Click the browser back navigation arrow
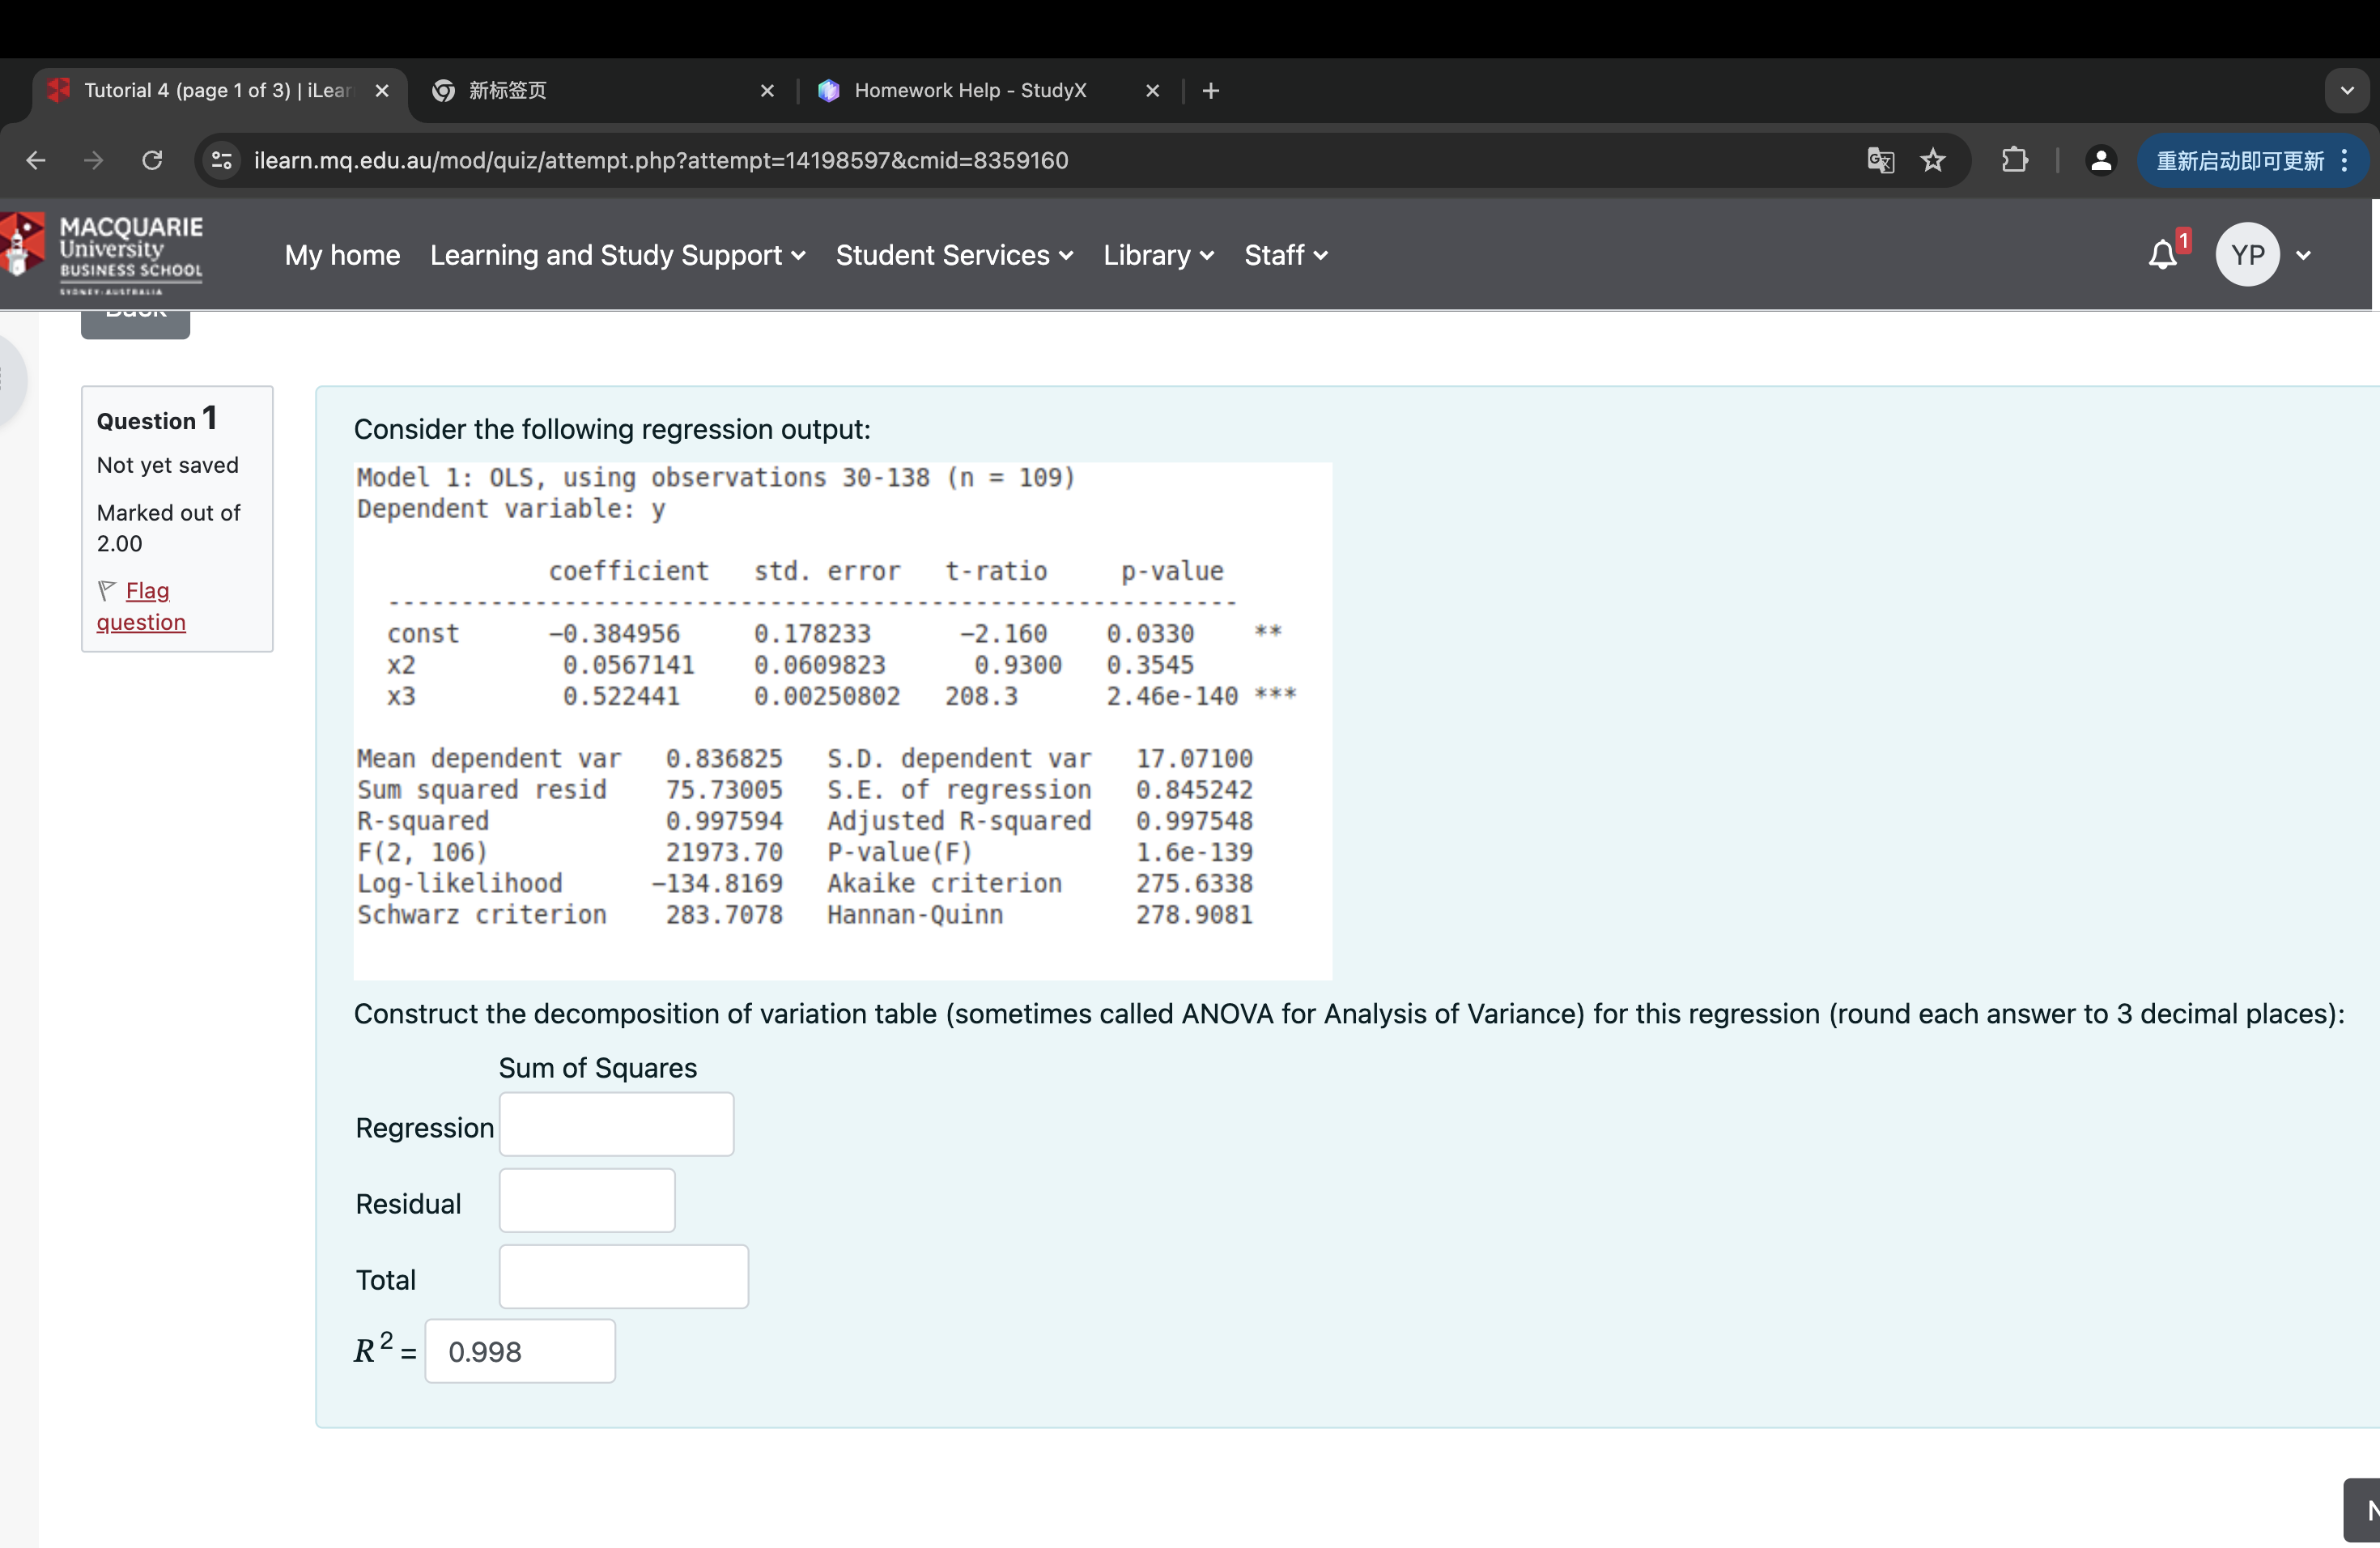Viewport: 2380px width, 1548px height. click(x=33, y=161)
